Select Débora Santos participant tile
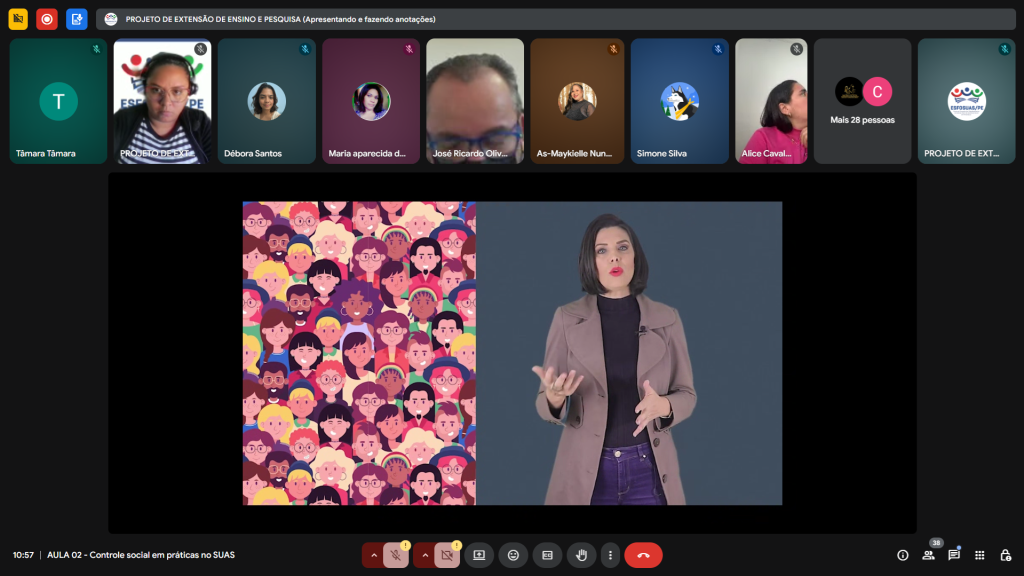 [267, 101]
